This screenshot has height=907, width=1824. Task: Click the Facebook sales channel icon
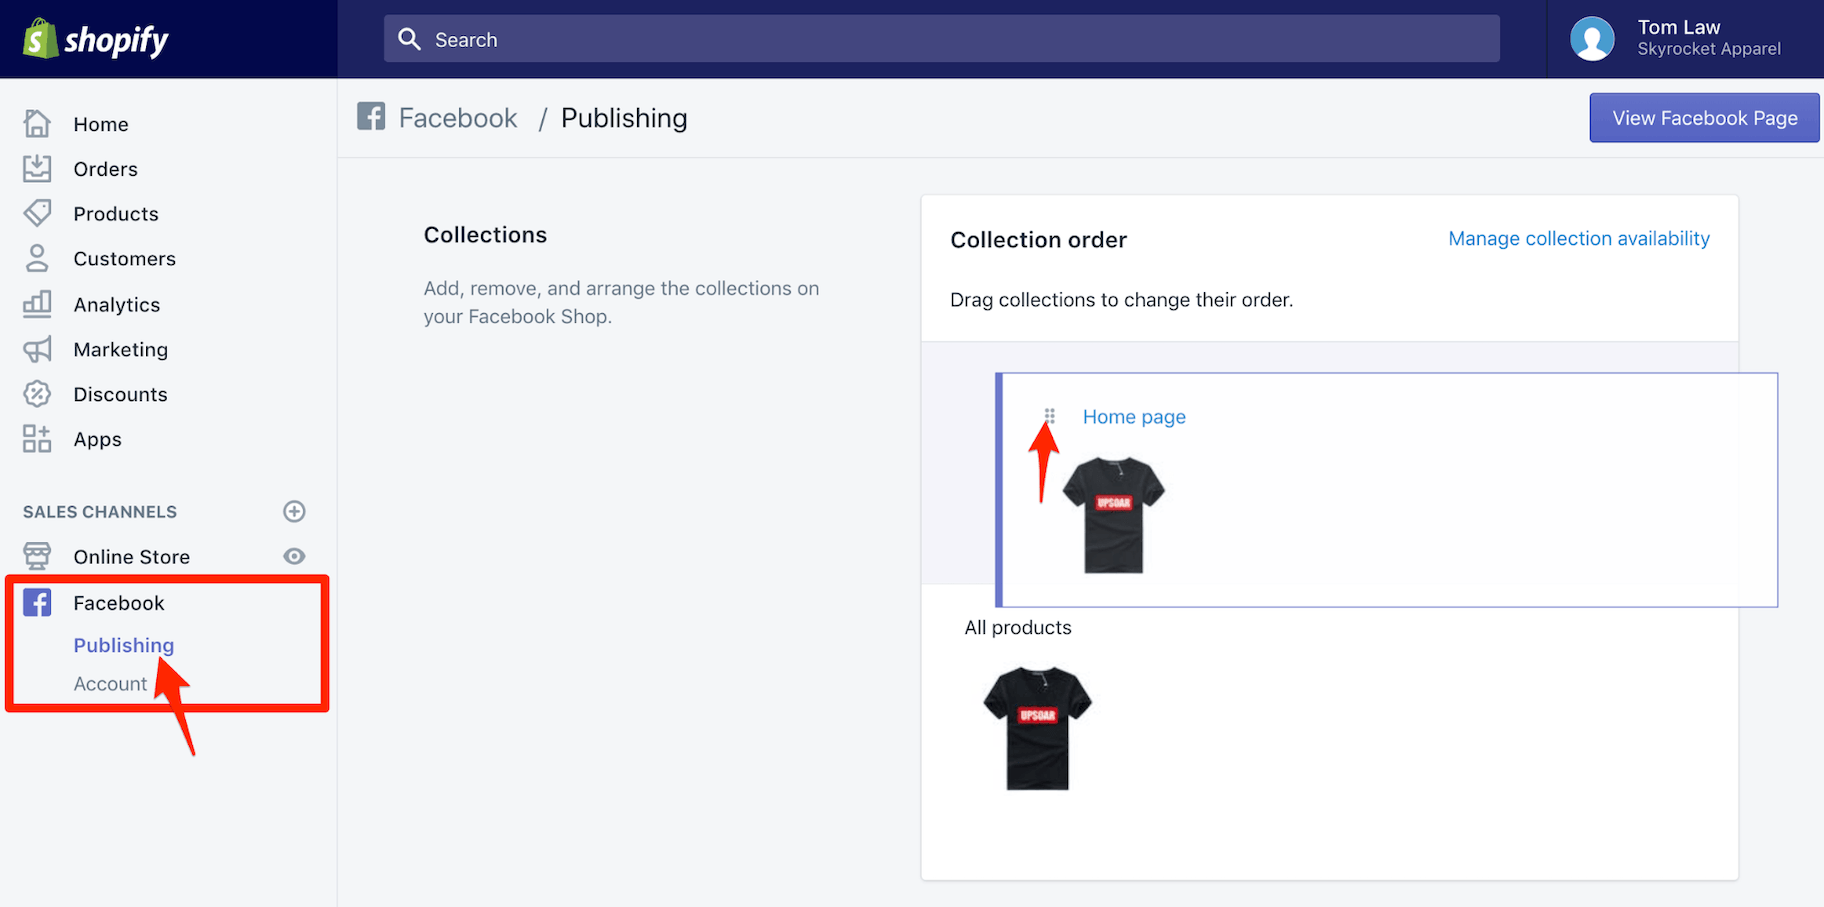click(37, 602)
